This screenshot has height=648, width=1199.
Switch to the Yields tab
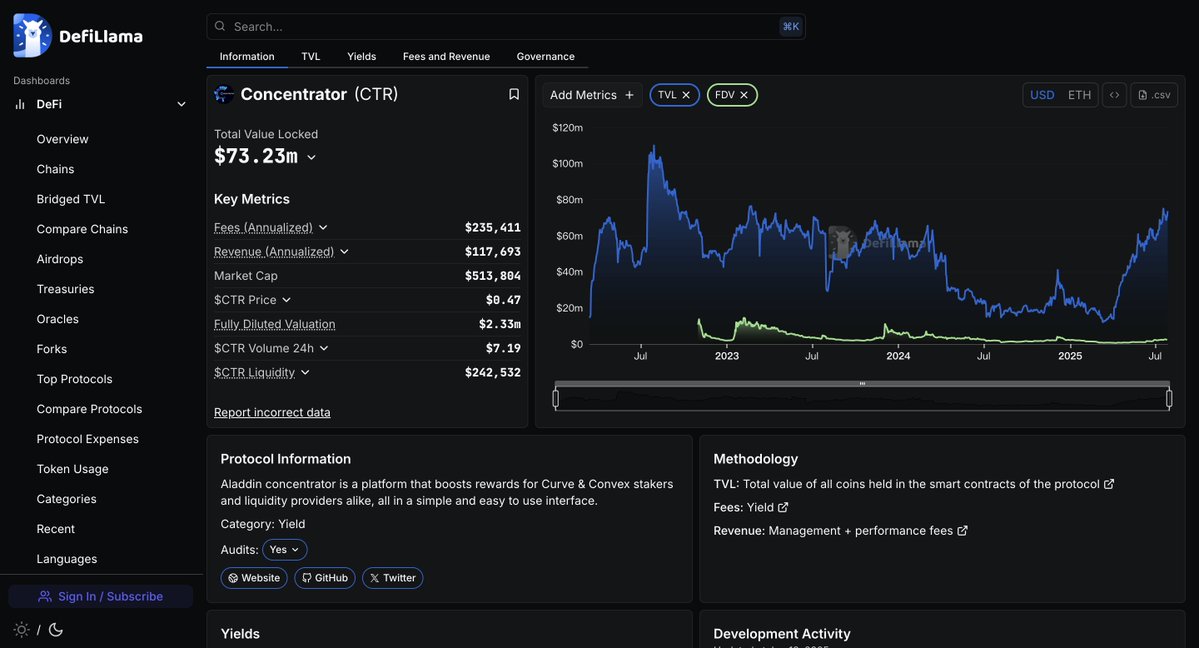tap(362, 57)
